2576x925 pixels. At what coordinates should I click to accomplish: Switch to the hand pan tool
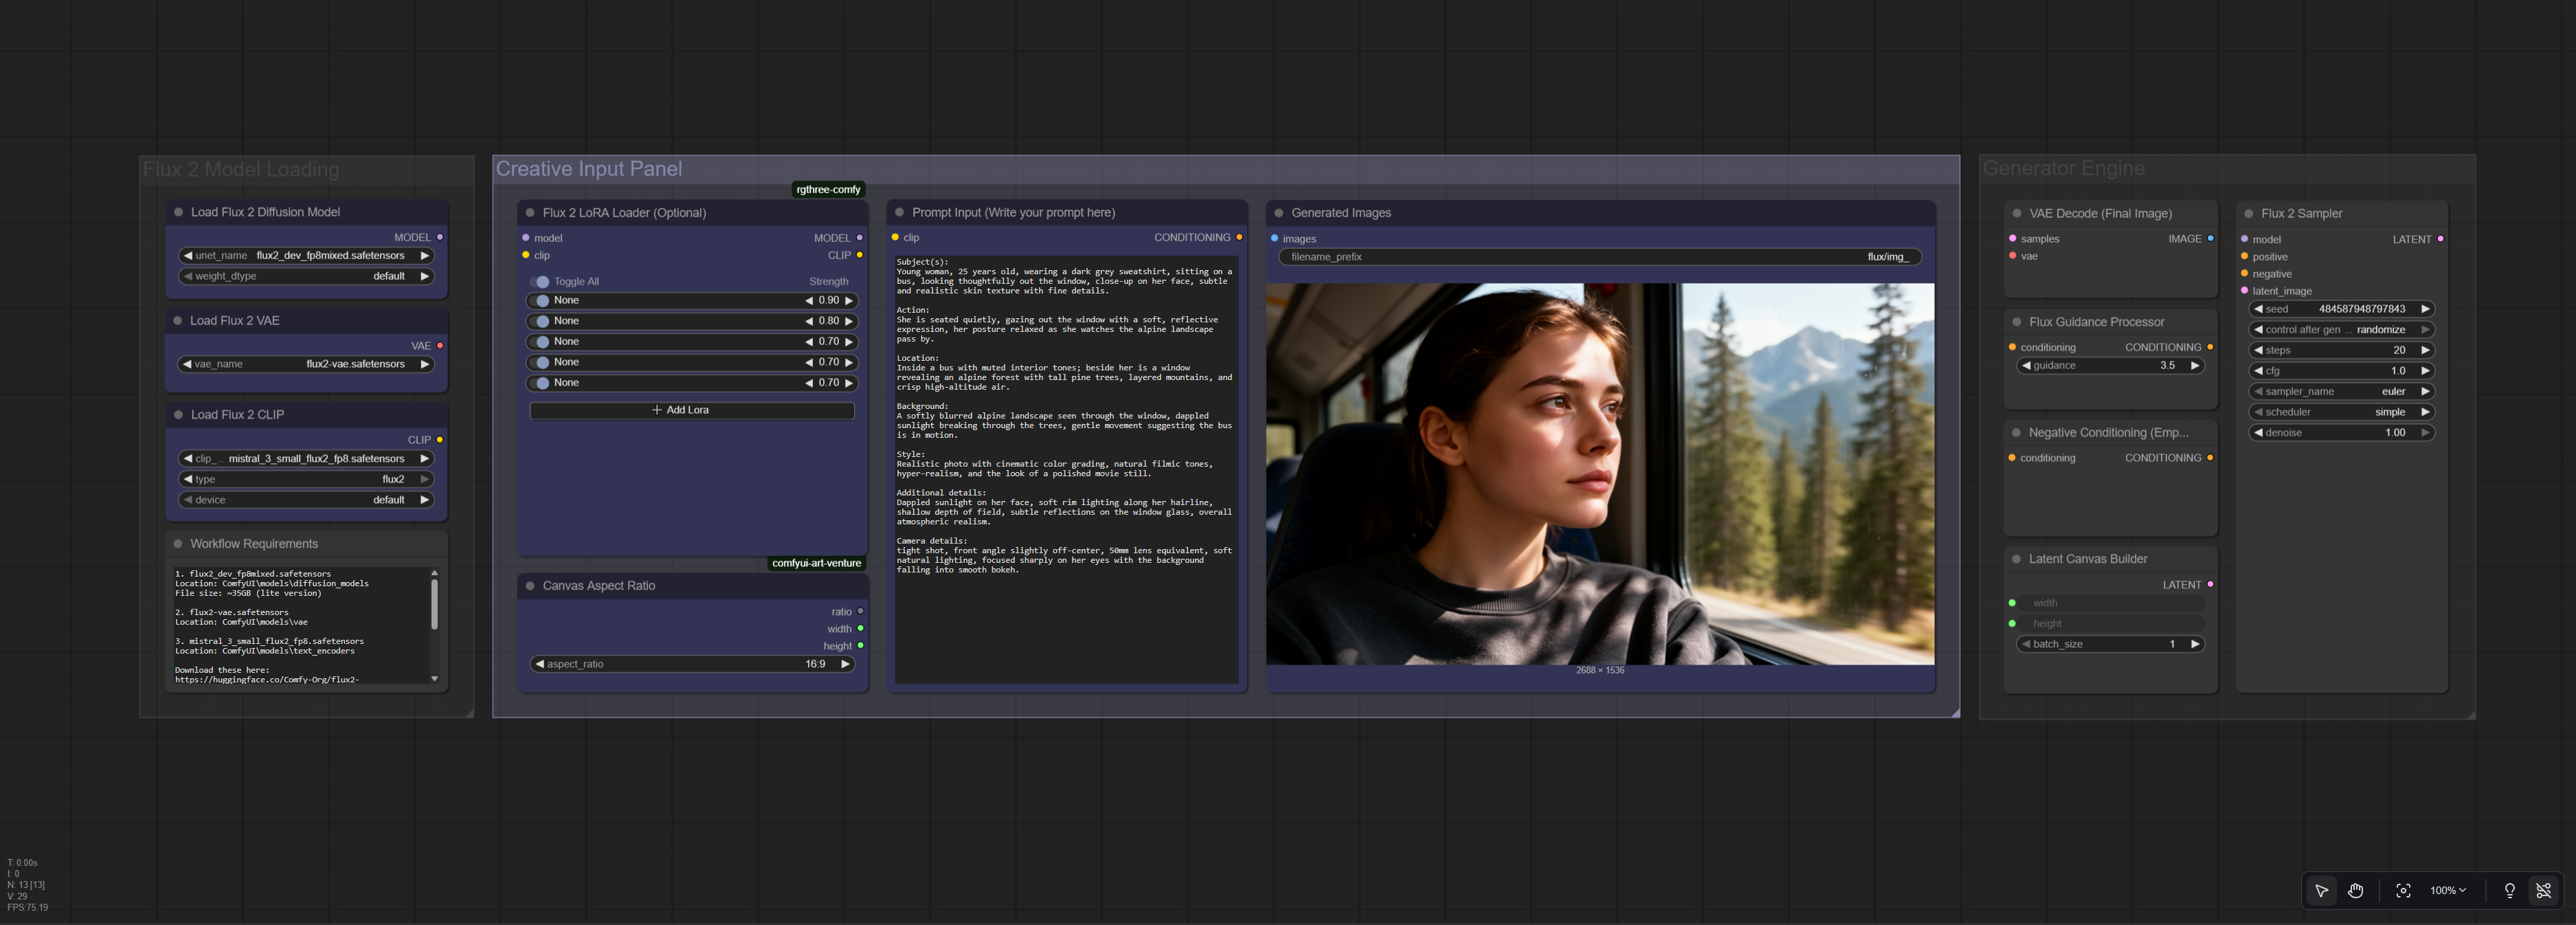click(2355, 890)
